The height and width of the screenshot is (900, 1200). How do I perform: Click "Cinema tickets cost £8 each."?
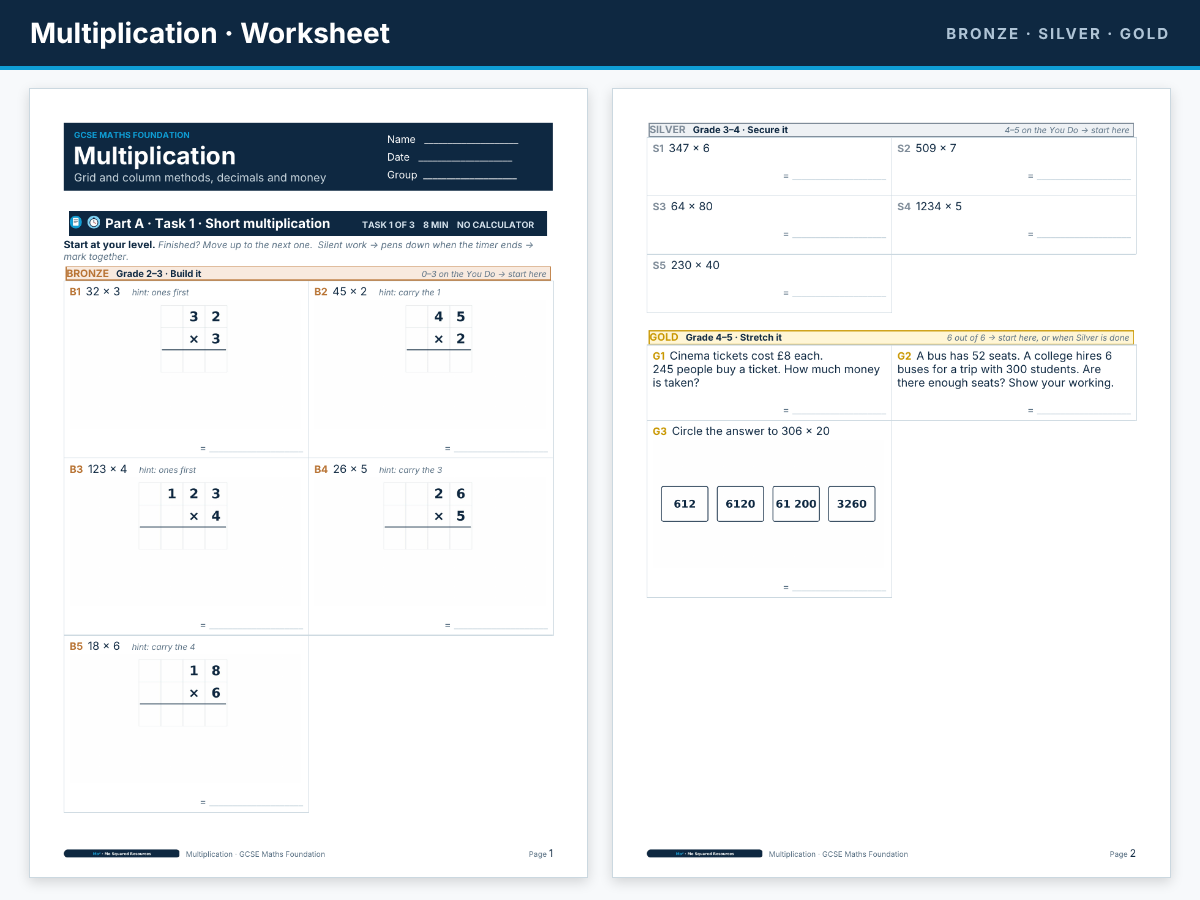(746, 356)
